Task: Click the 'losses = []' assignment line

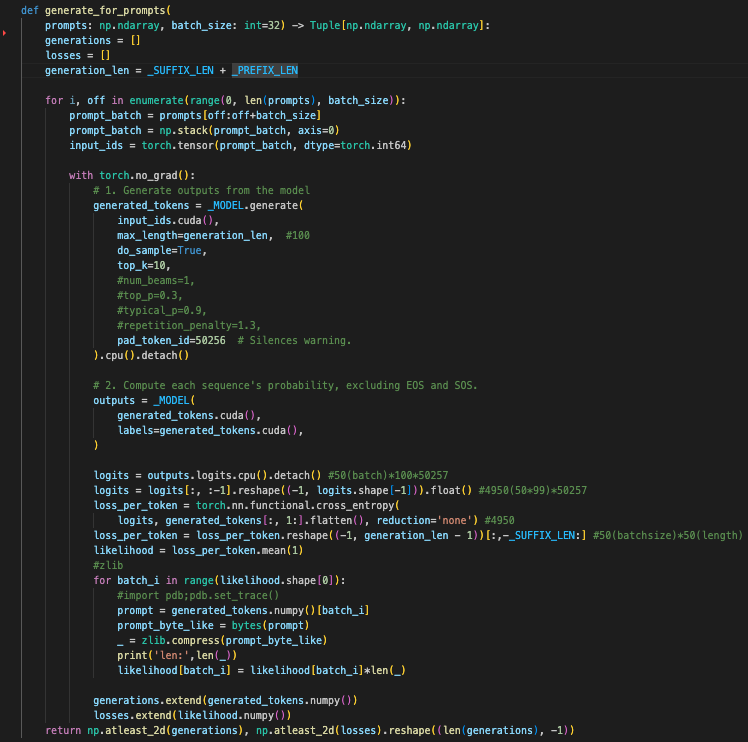Action: coord(78,55)
